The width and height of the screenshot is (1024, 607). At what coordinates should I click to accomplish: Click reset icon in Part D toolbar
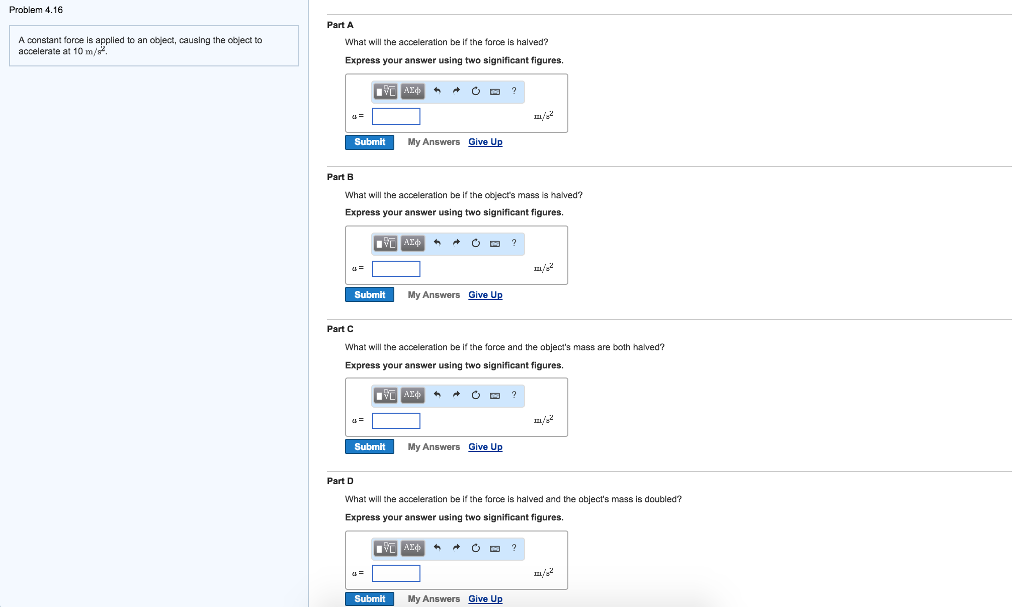pyautogui.click(x=475, y=548)
